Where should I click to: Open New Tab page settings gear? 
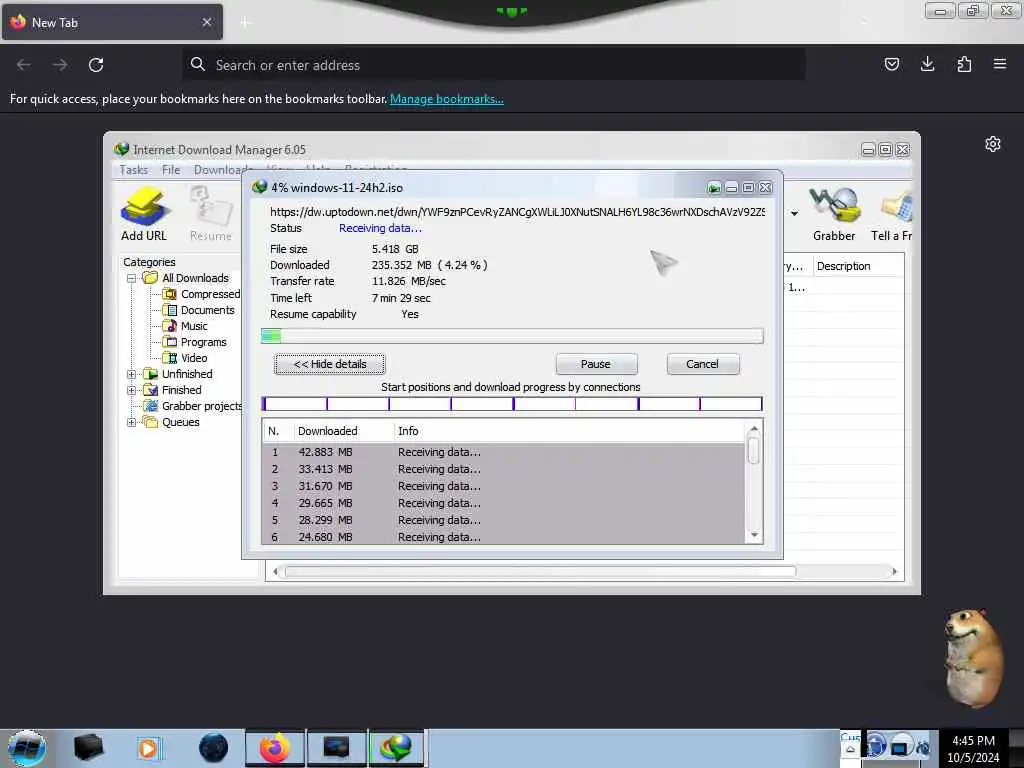[993, 144]
